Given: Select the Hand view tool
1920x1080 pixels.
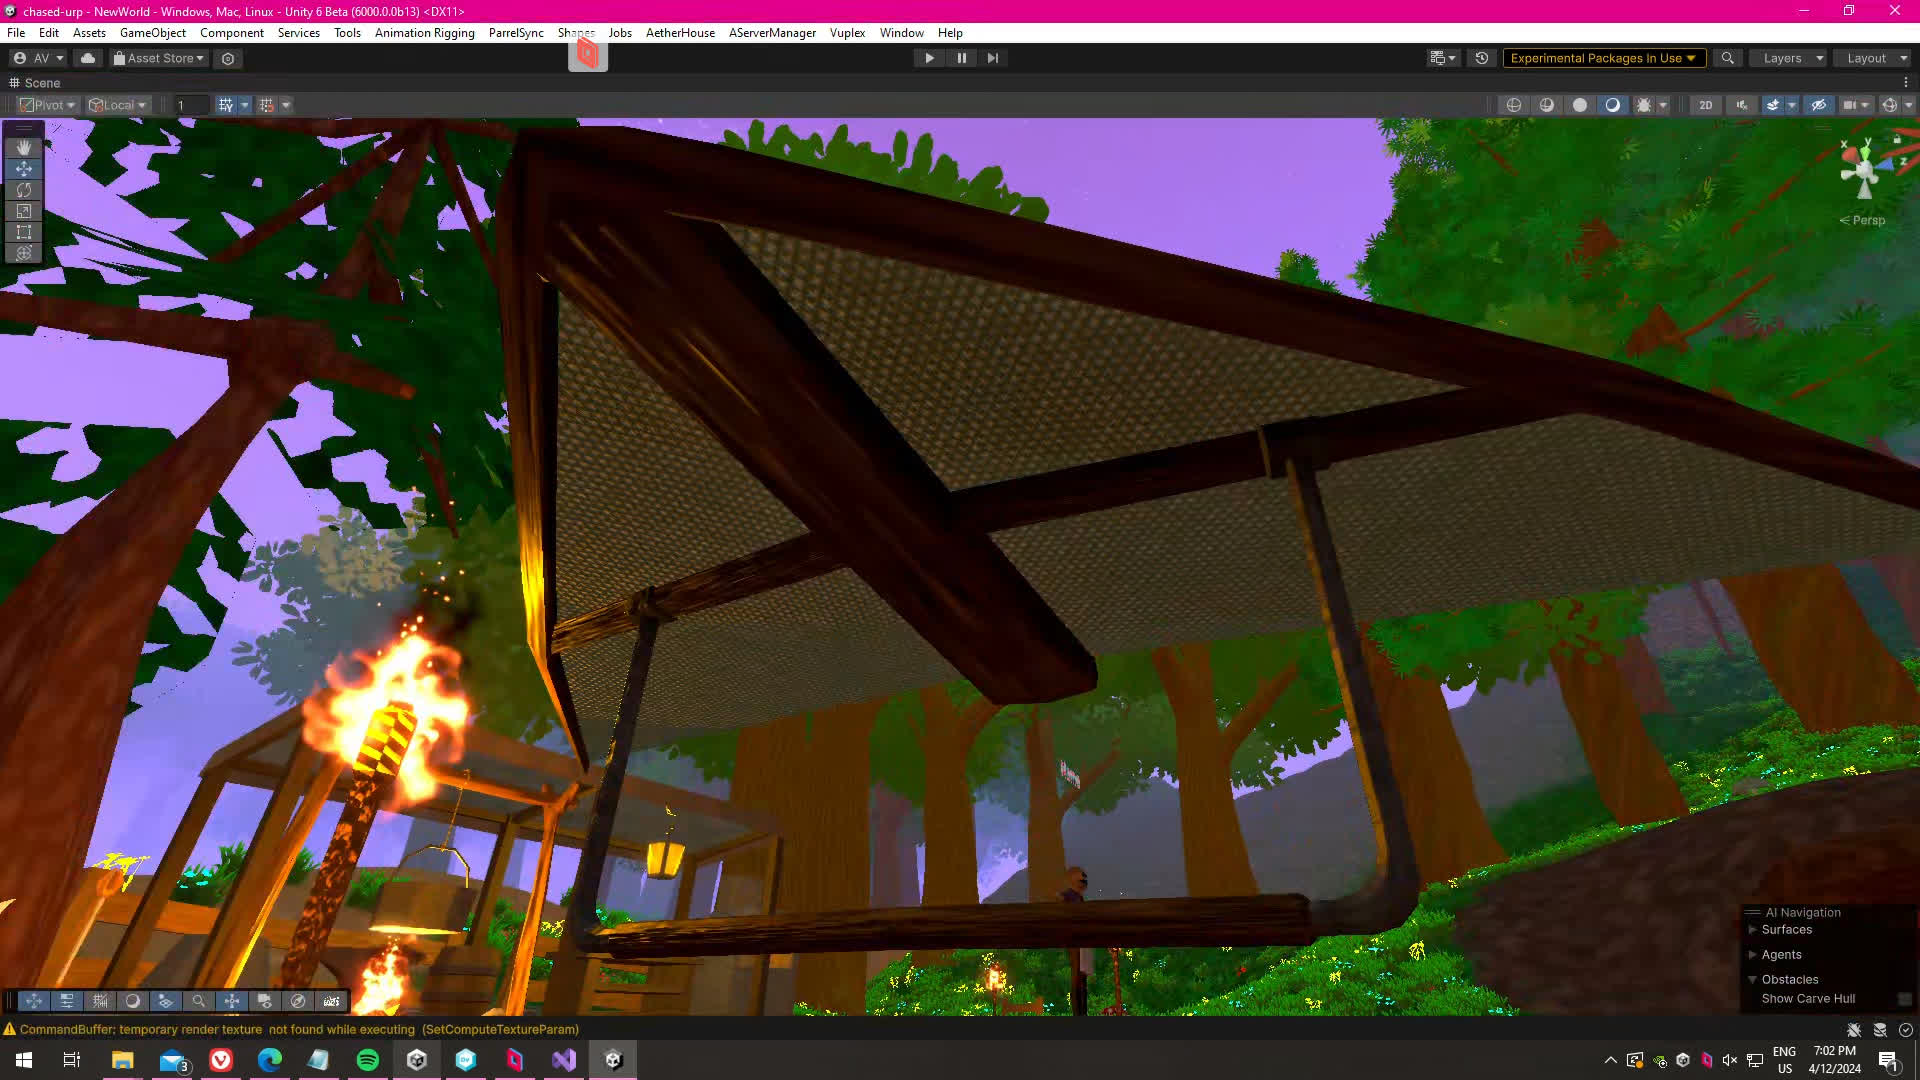Looking at the screenshot, I should point(24,147).
